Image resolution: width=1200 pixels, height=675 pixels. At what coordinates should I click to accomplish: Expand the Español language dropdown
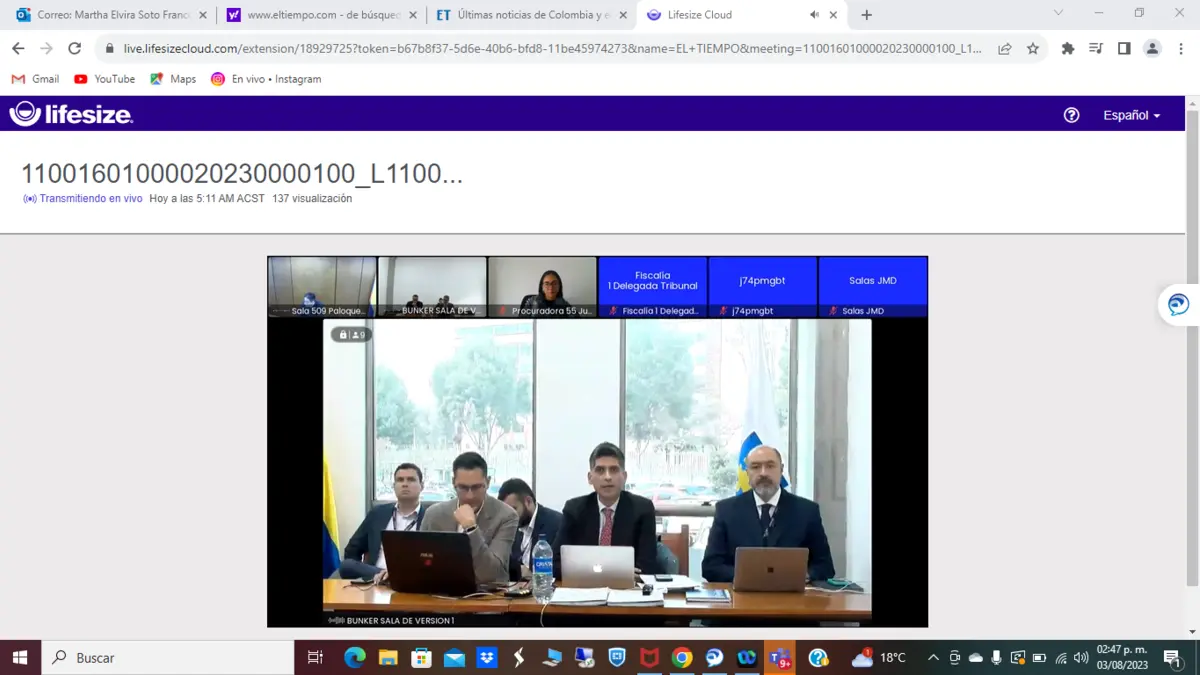click(x=1131, y=115)
